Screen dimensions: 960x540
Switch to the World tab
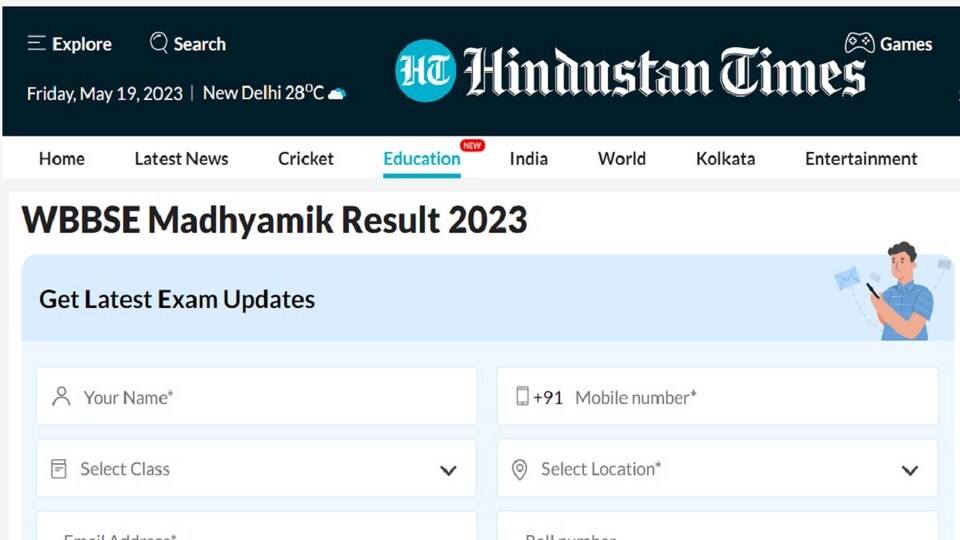tap(621, 159)
